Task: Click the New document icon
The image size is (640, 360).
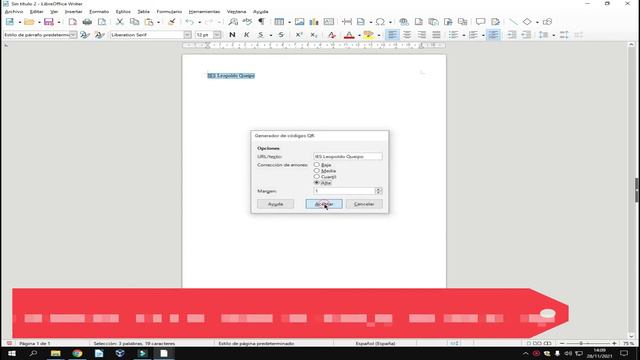Action: (10, 22)
